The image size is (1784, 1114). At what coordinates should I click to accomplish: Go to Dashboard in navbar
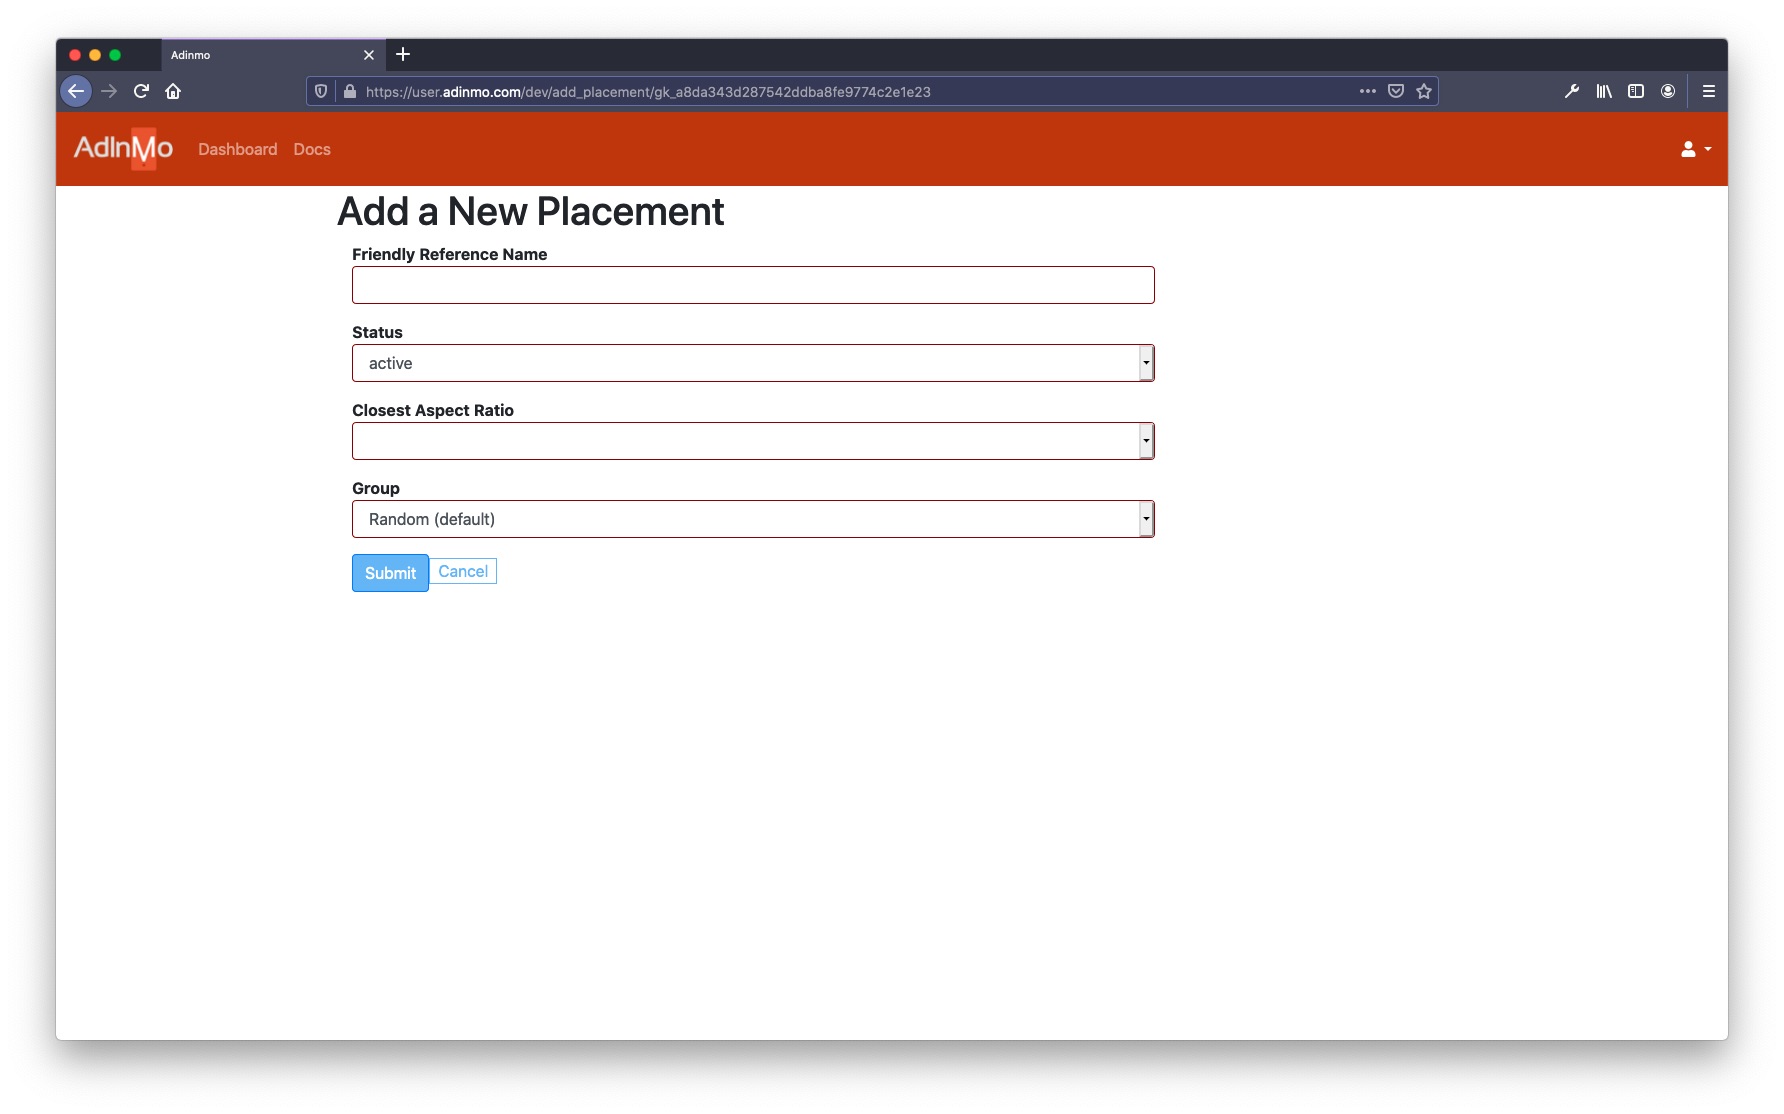pyautogui.click(x=238, y=149)
